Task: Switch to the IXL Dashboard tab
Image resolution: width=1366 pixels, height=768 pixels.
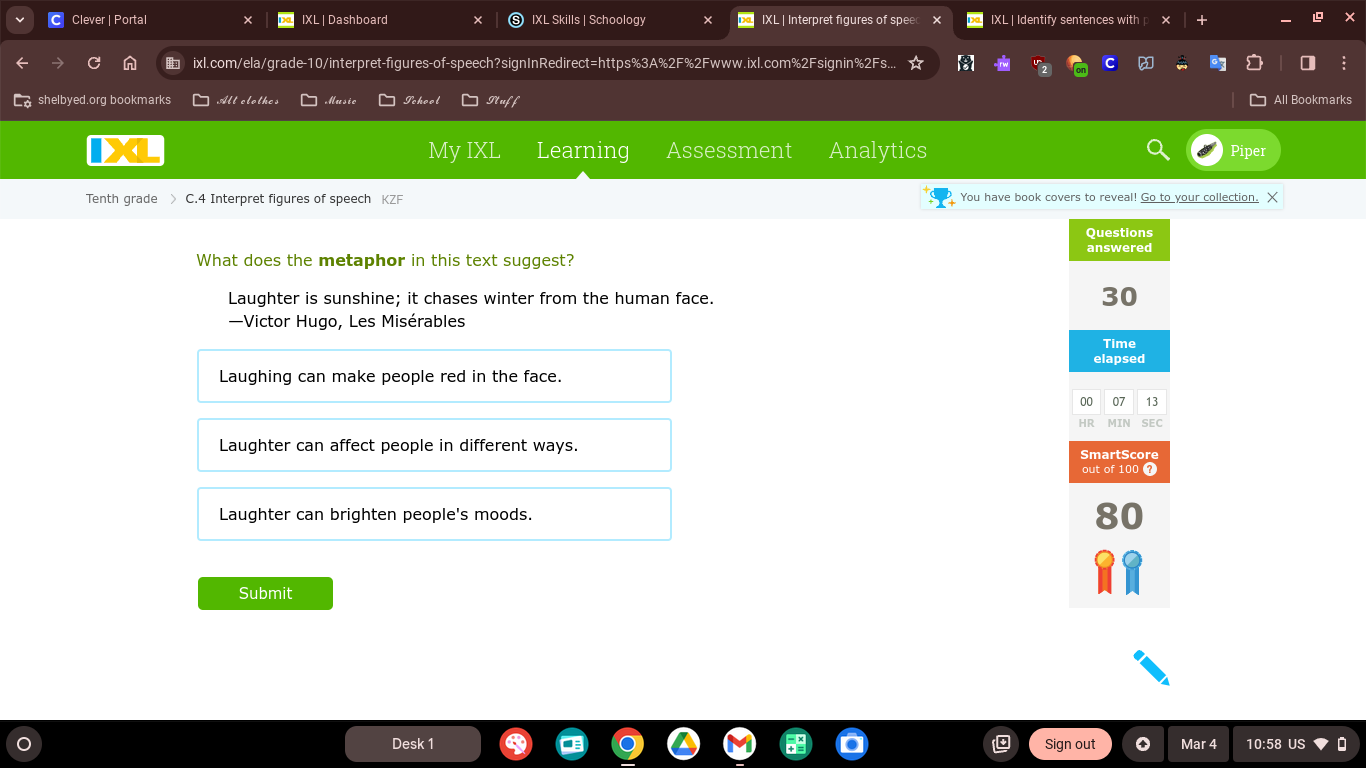Action: coord(369,20)
